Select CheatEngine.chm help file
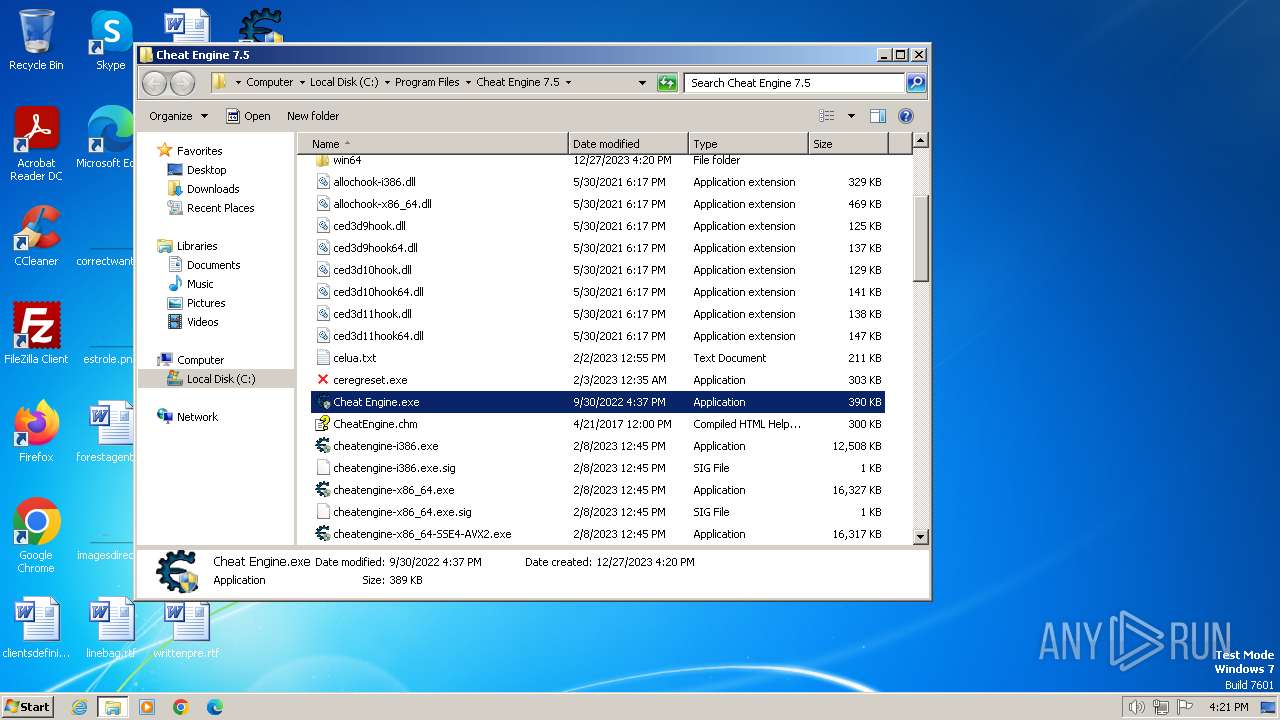Screen dimensions: 1280x720 tap(375, 424)
